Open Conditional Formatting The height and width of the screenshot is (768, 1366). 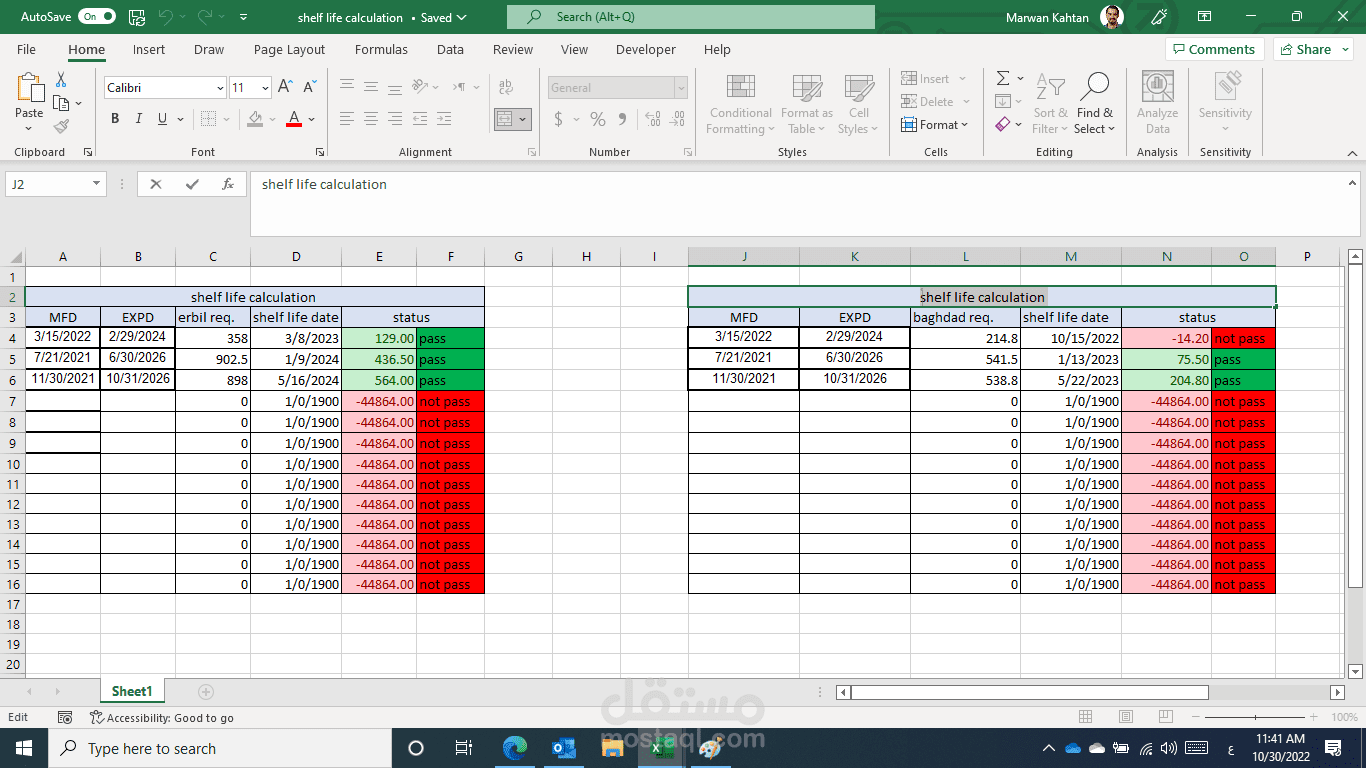(740, 104)
